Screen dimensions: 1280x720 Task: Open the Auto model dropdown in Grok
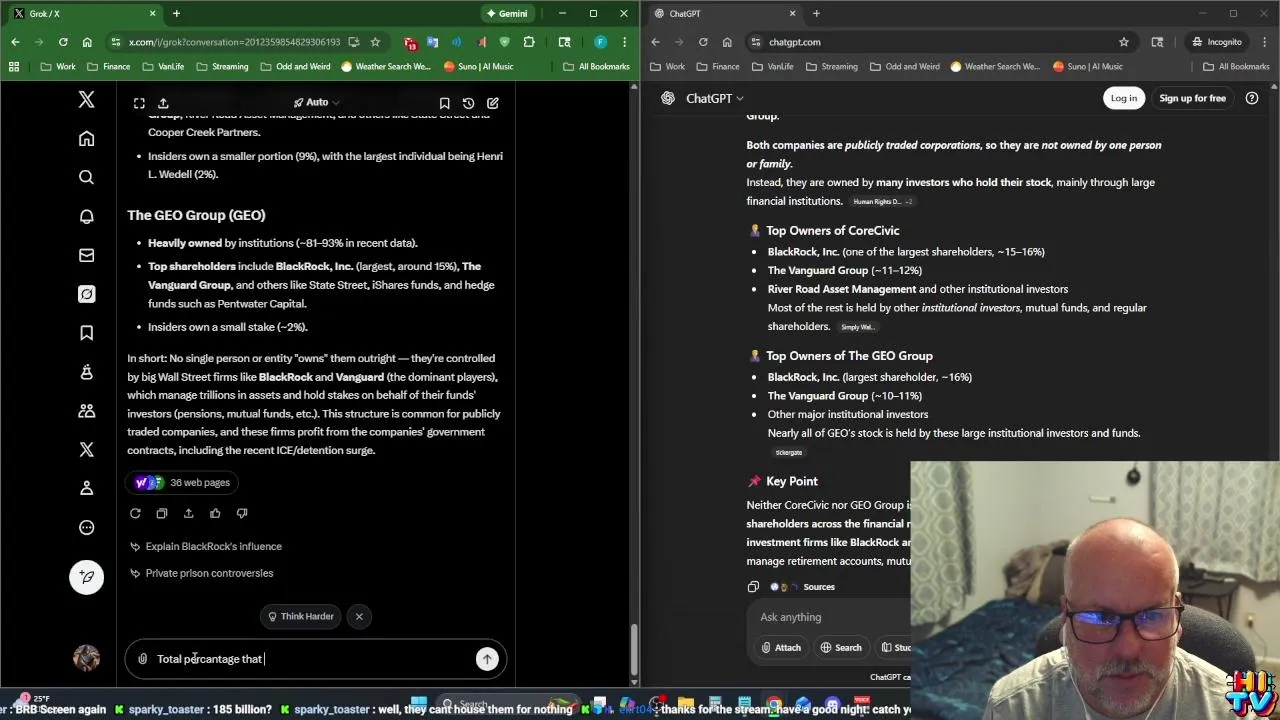pyautogui.click(x=317, y=102)
